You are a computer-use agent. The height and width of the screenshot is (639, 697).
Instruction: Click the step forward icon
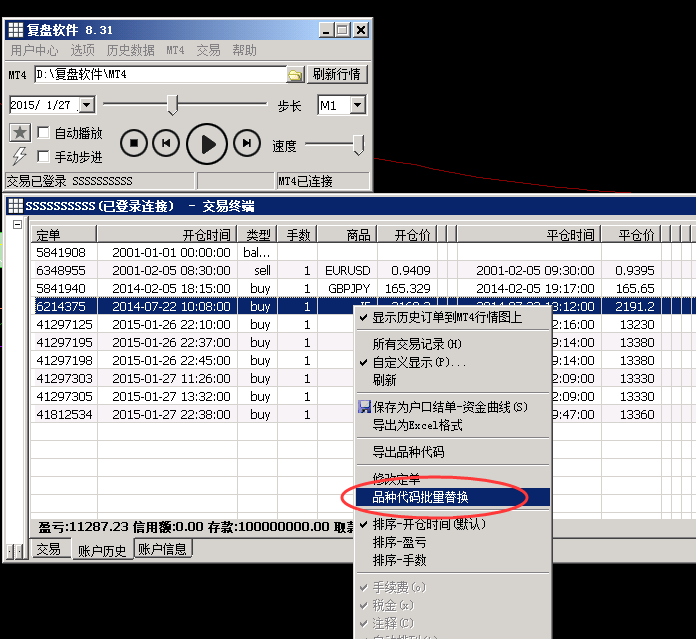(246, 144)
